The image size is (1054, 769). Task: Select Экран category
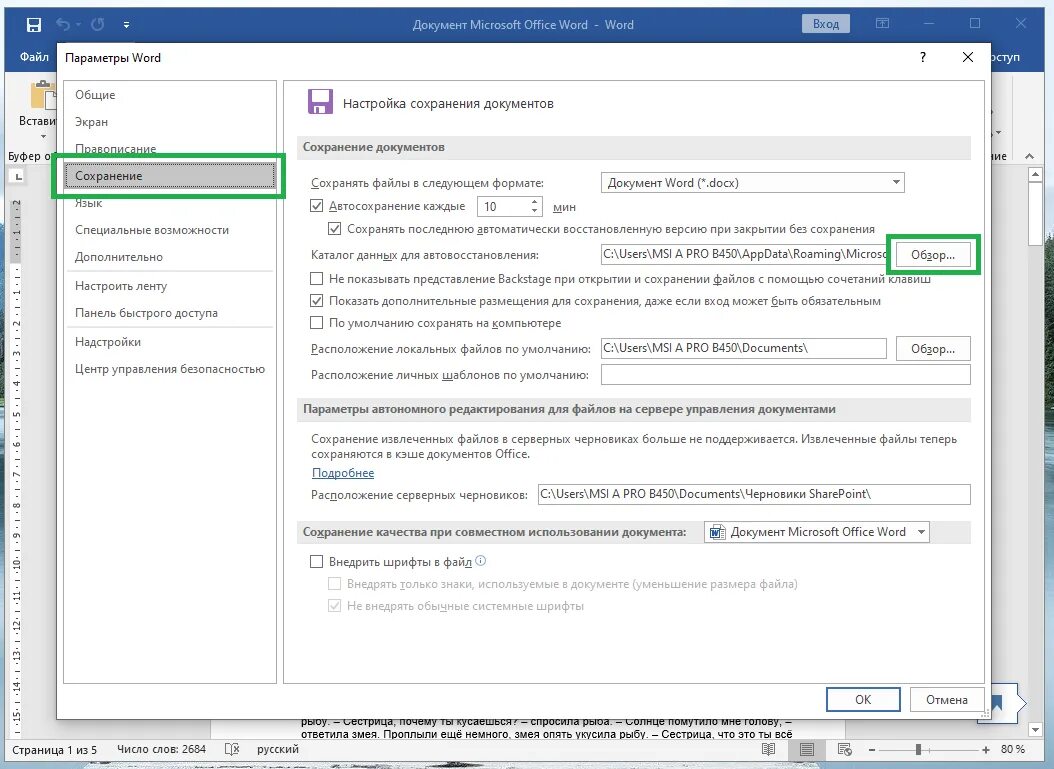tap(169, 122)
